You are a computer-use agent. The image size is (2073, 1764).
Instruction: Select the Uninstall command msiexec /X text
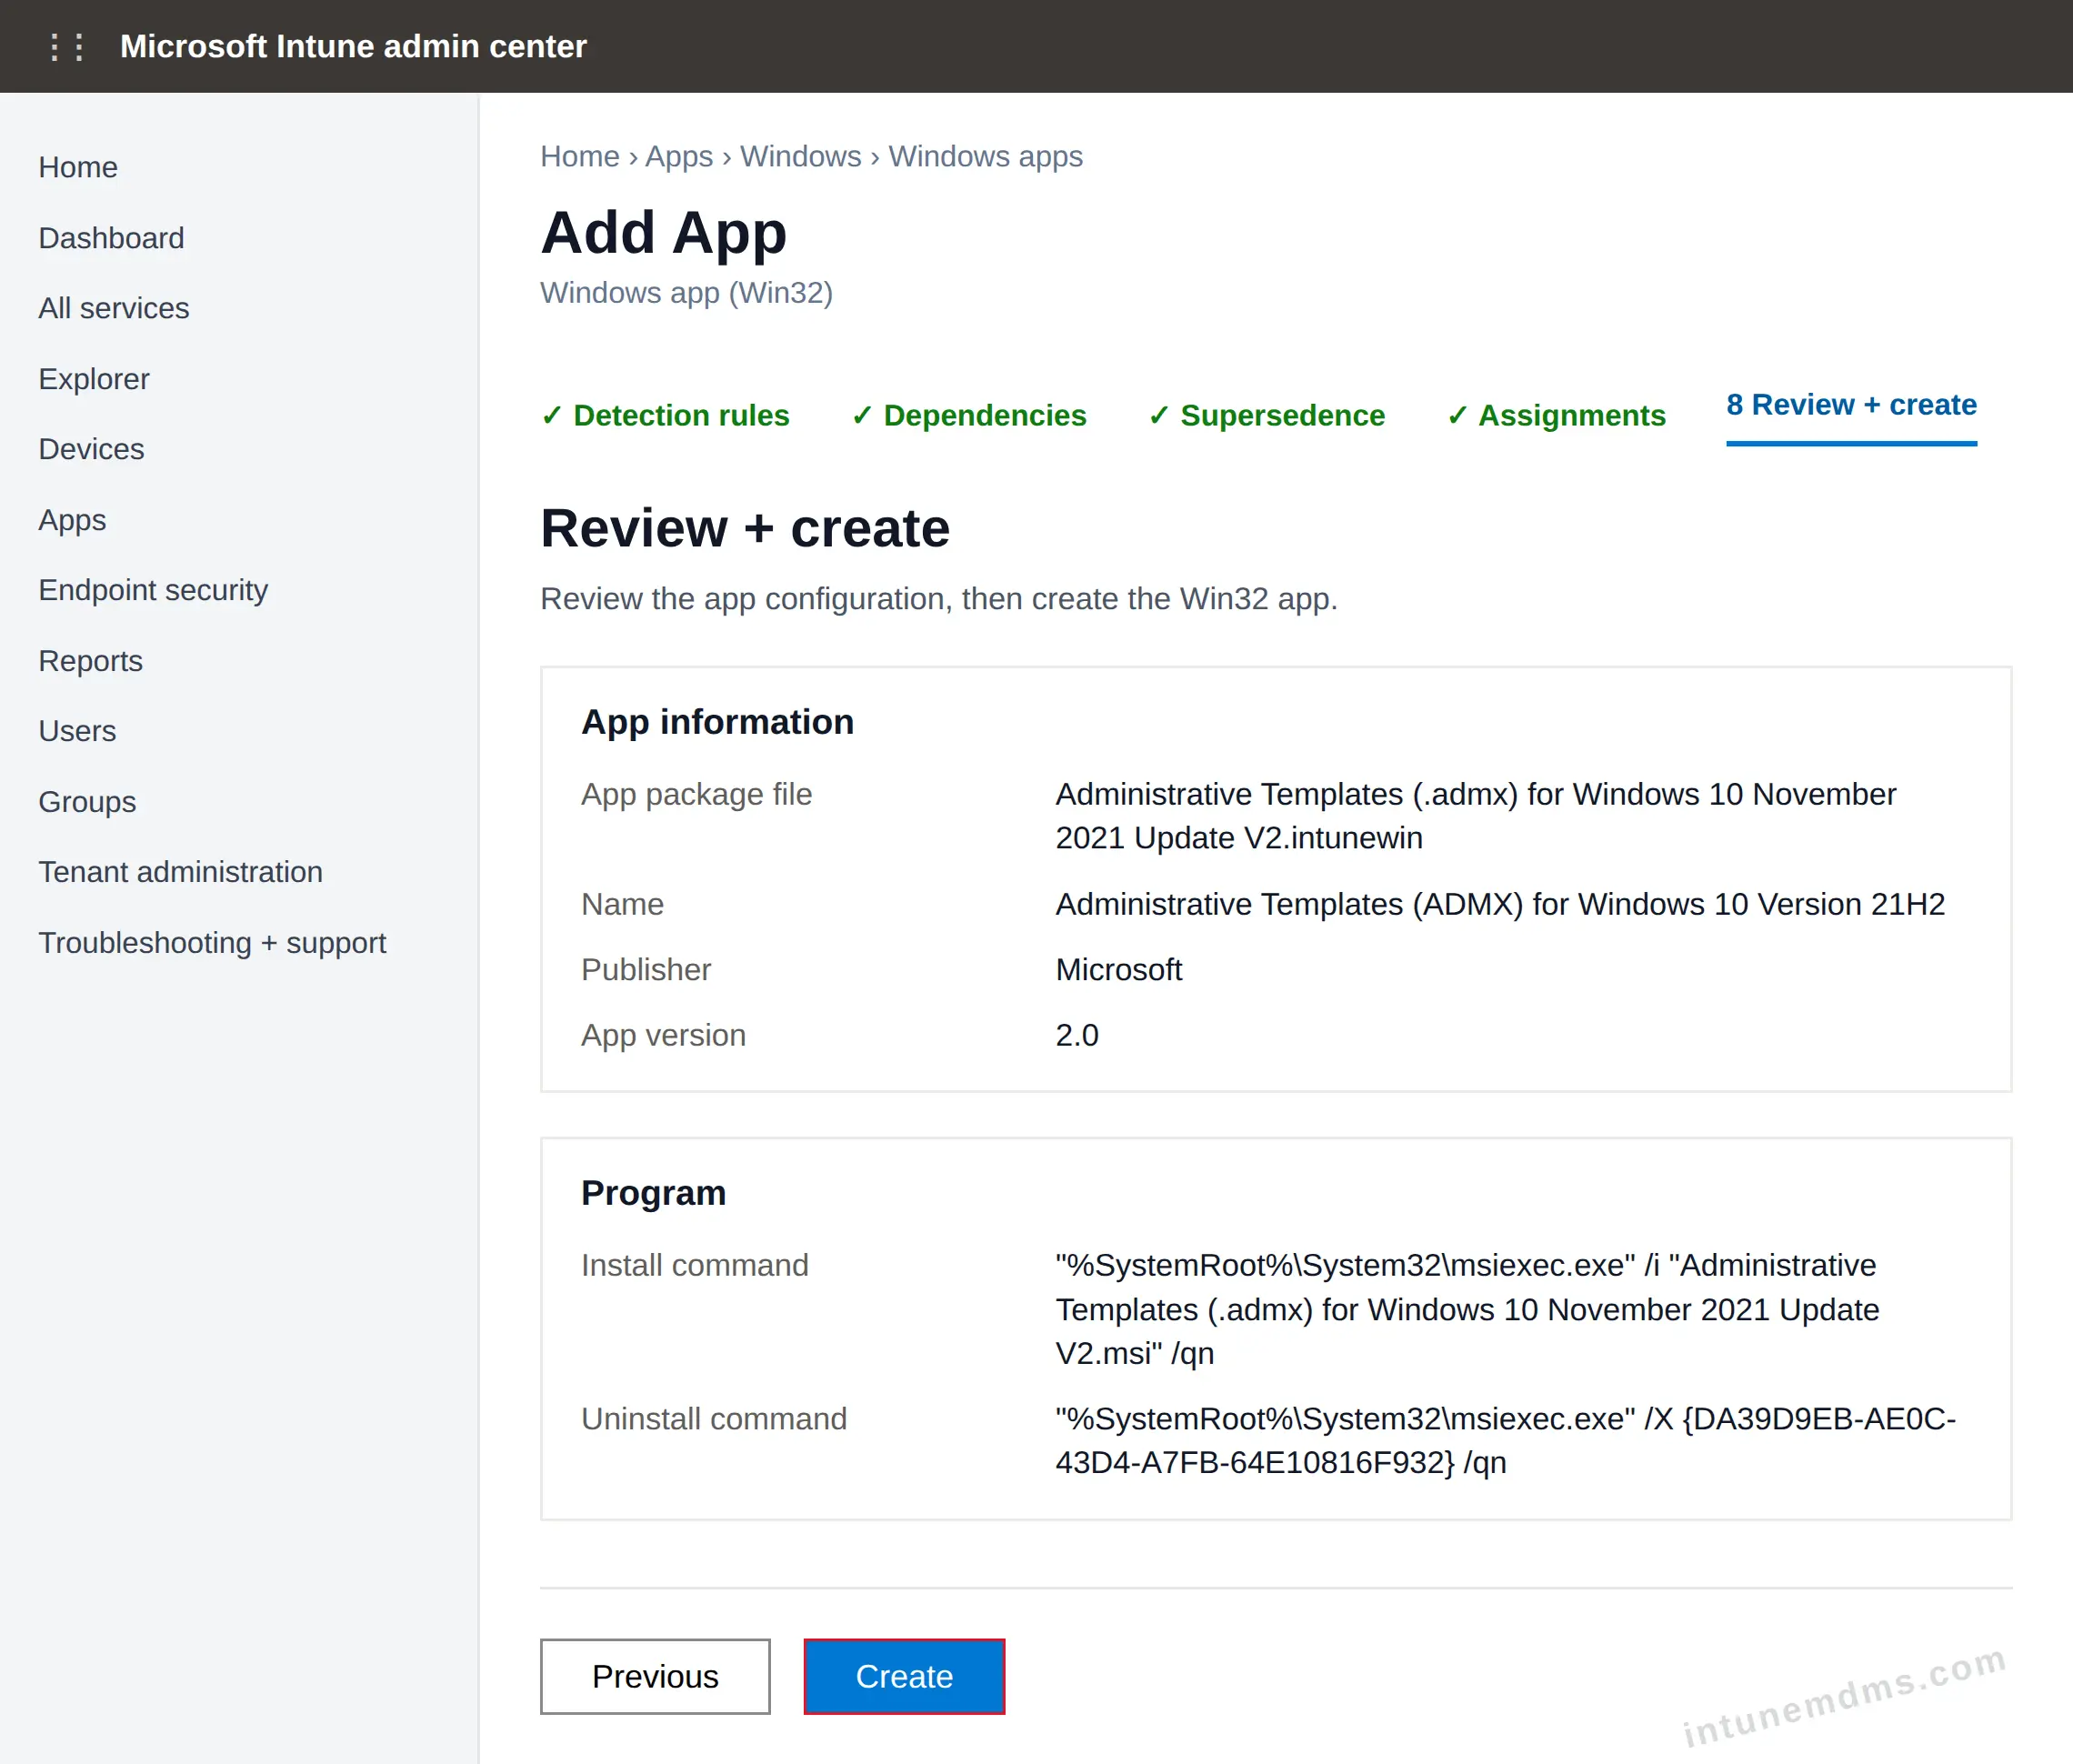(x=1506, y=1441)
